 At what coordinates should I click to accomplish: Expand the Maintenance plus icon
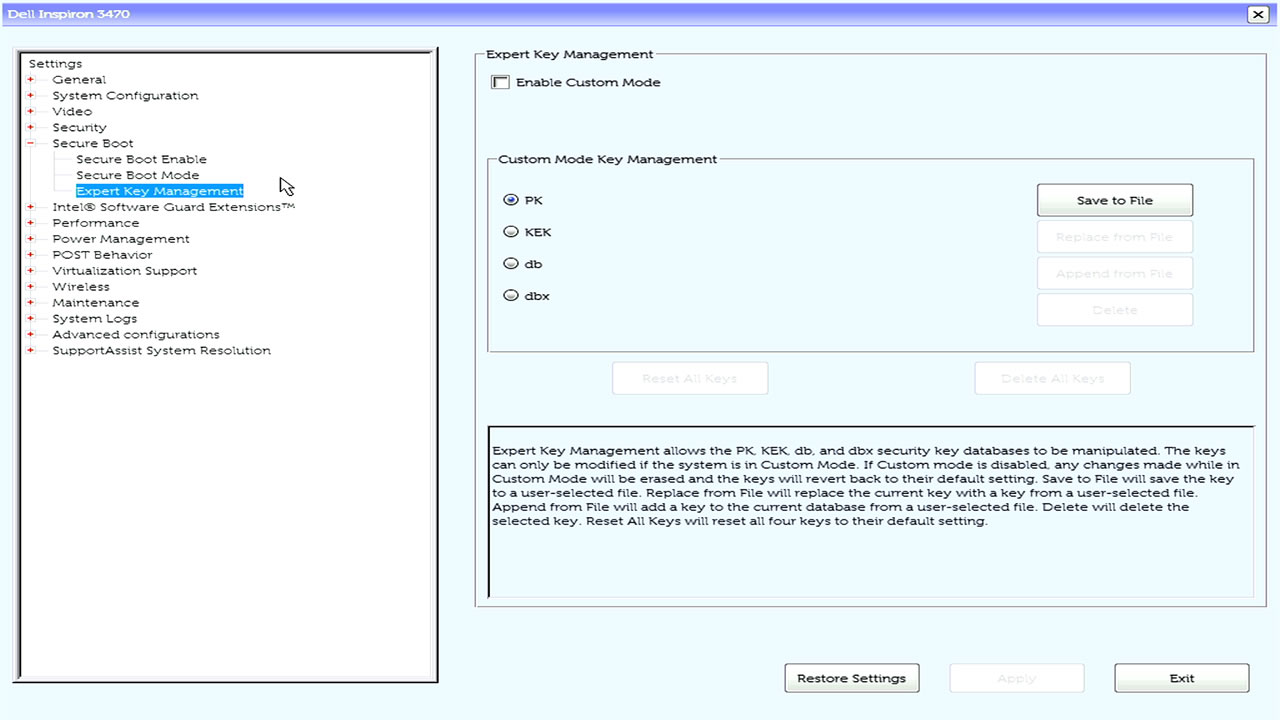point(31,303)
